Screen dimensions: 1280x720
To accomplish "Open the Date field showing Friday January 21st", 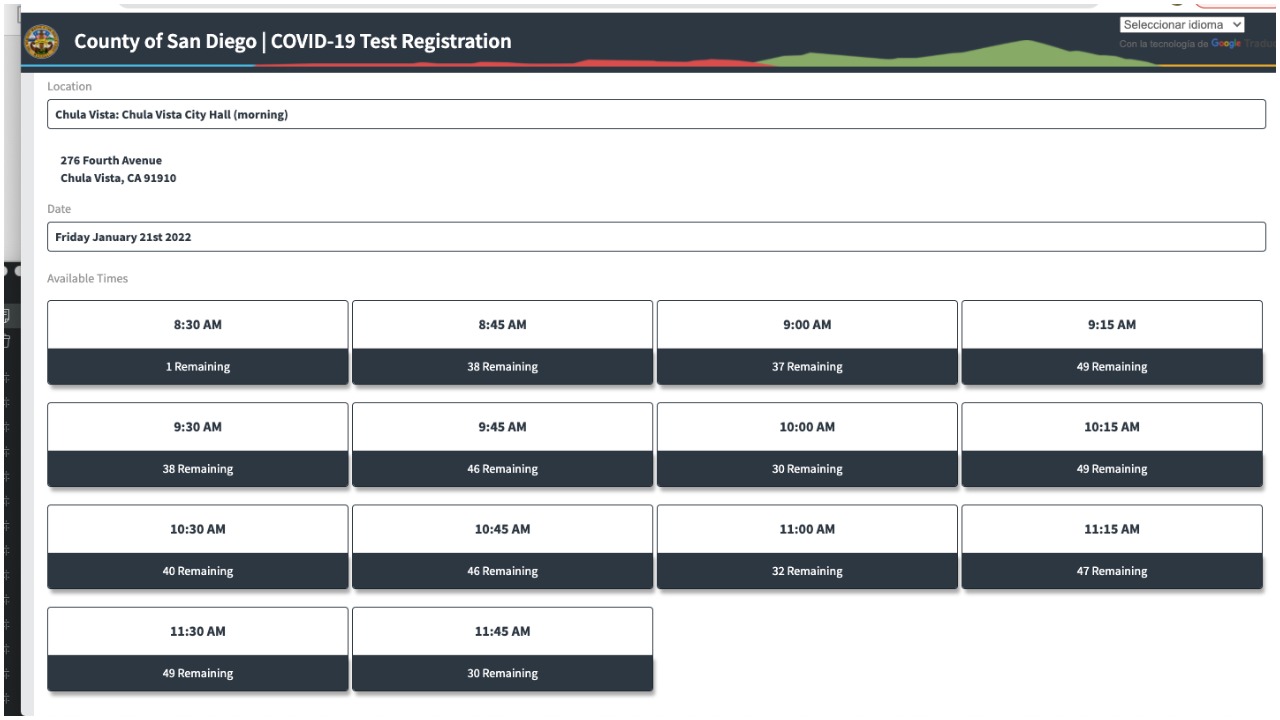I will pyautogui.click(x=656, y=237).
